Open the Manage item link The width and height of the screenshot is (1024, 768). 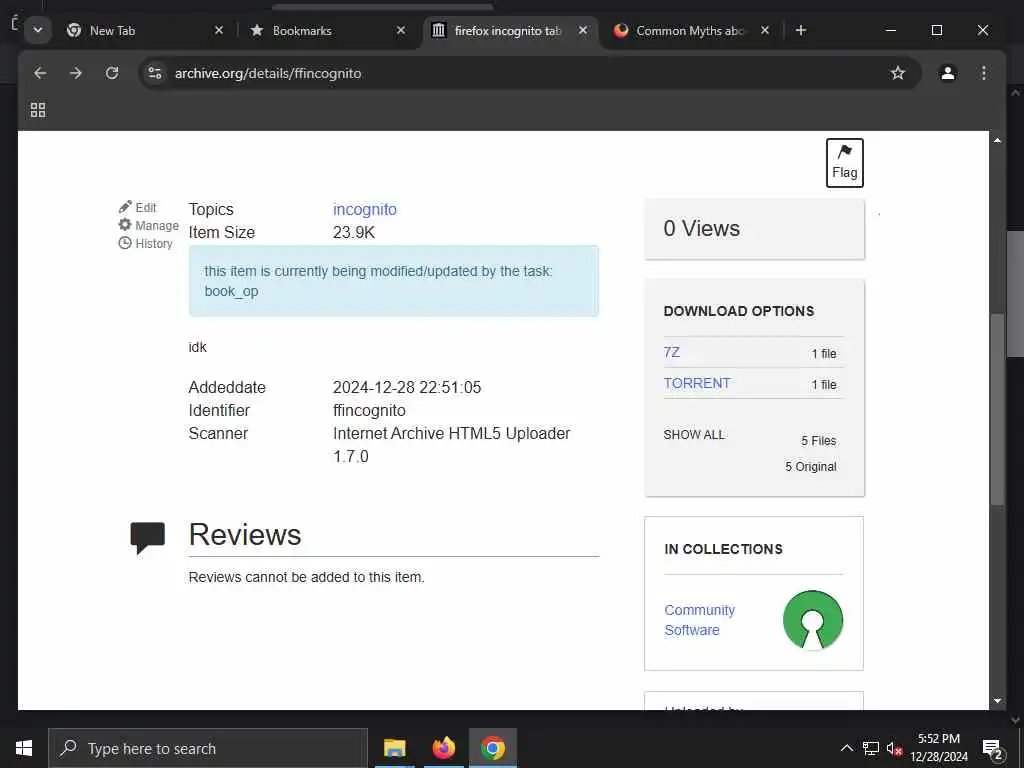[x=148, y=225]
